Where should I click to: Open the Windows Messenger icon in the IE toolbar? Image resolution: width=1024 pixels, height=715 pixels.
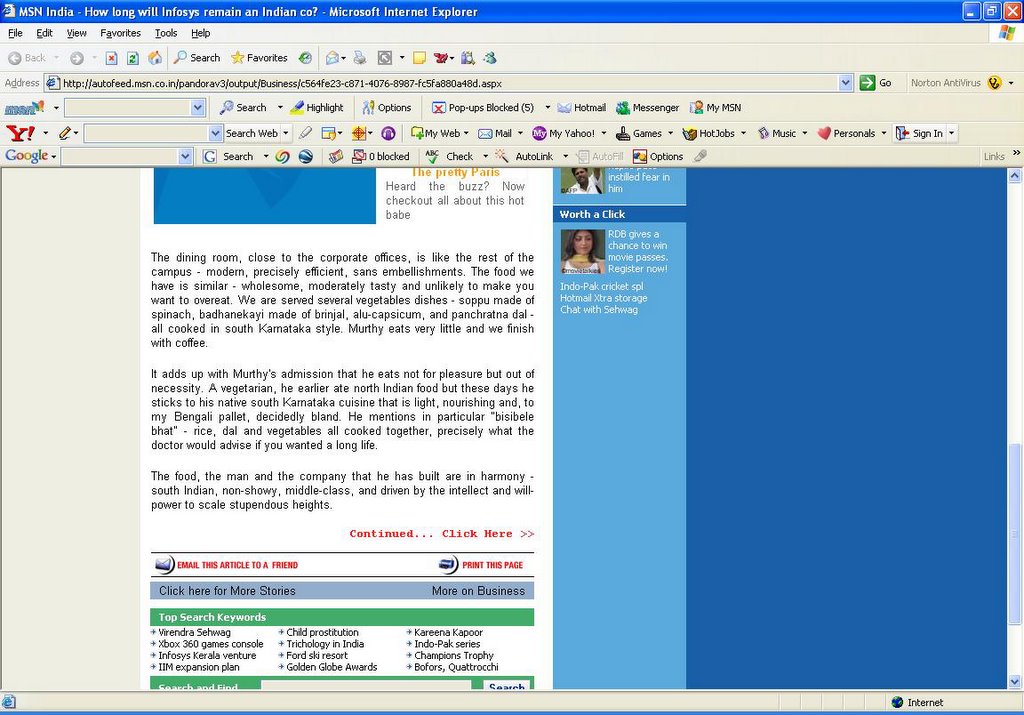(490, 58)
